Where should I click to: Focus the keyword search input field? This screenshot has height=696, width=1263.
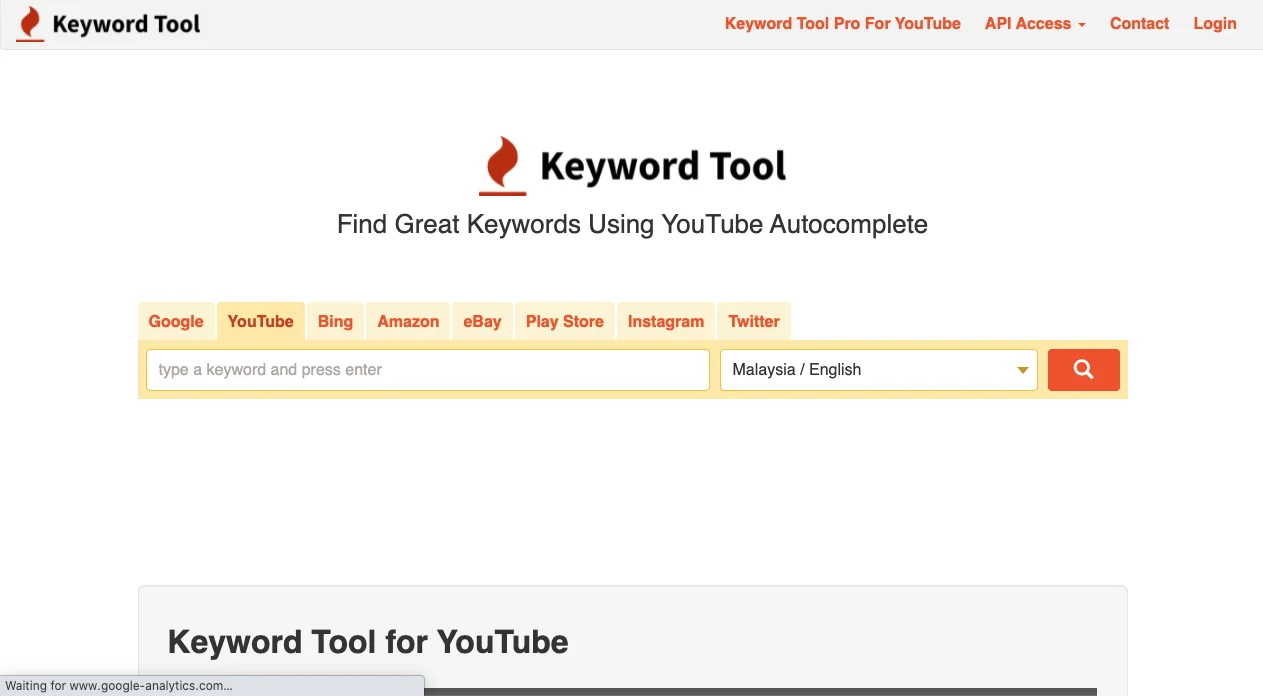[428, 369]
